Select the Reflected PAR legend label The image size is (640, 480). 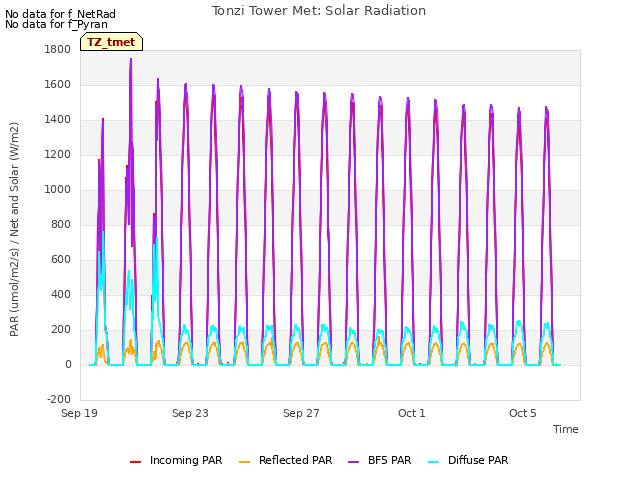click(x=296, y=460)
